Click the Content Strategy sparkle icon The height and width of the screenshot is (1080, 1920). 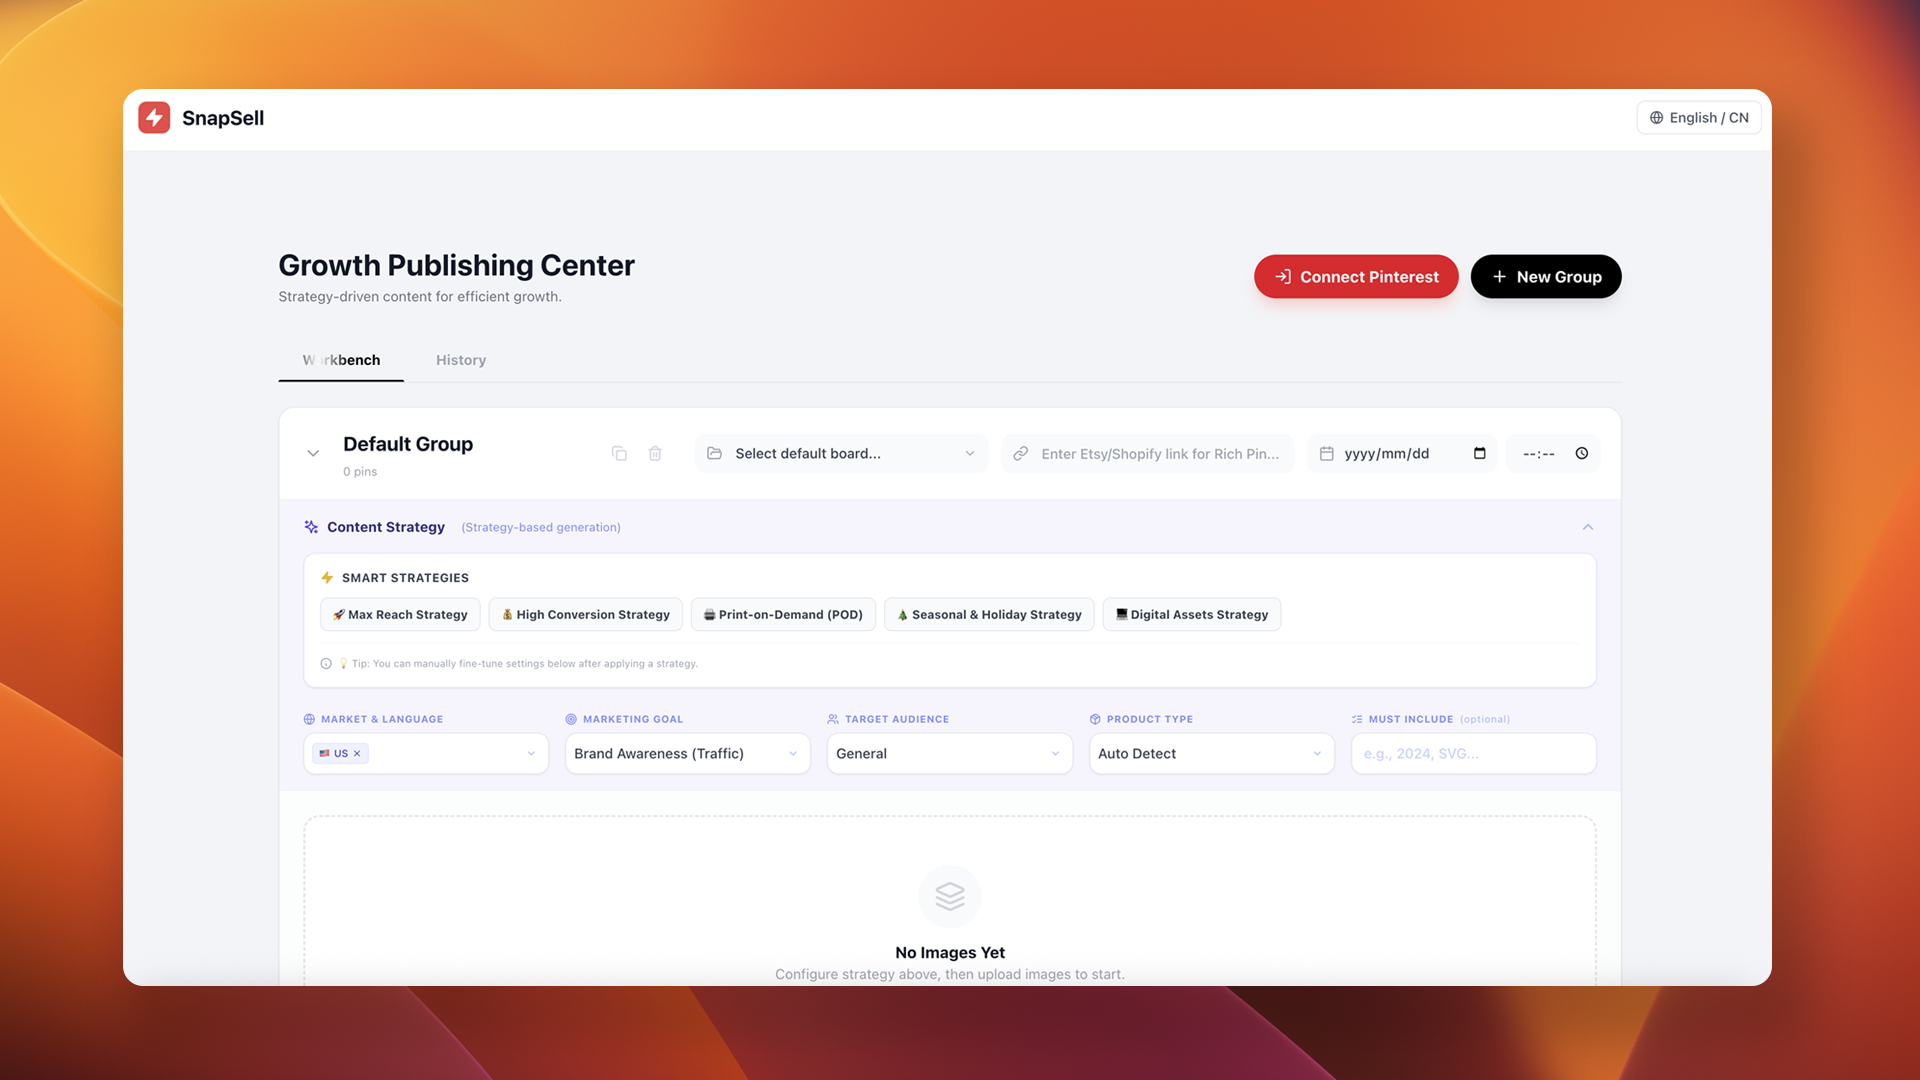pos(311,527)
